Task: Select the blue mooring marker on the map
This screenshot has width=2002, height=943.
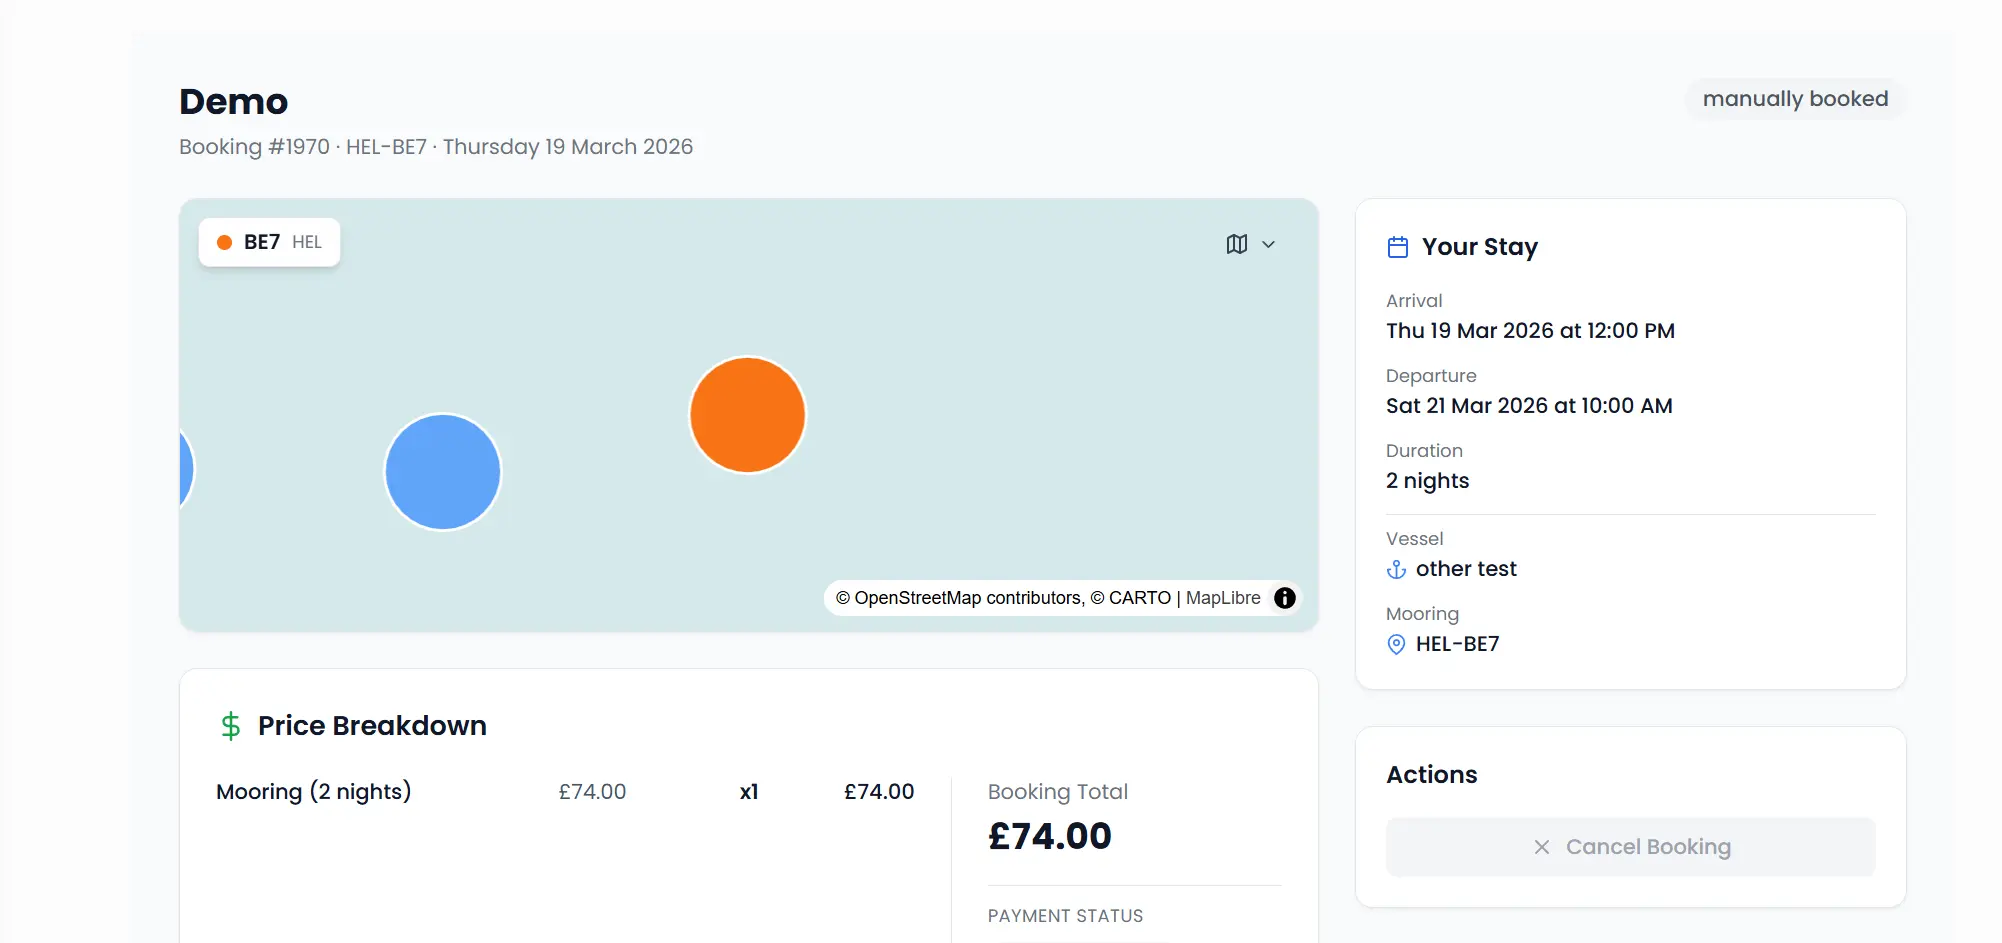Action: pyautogui.click(x=442, y=471)
